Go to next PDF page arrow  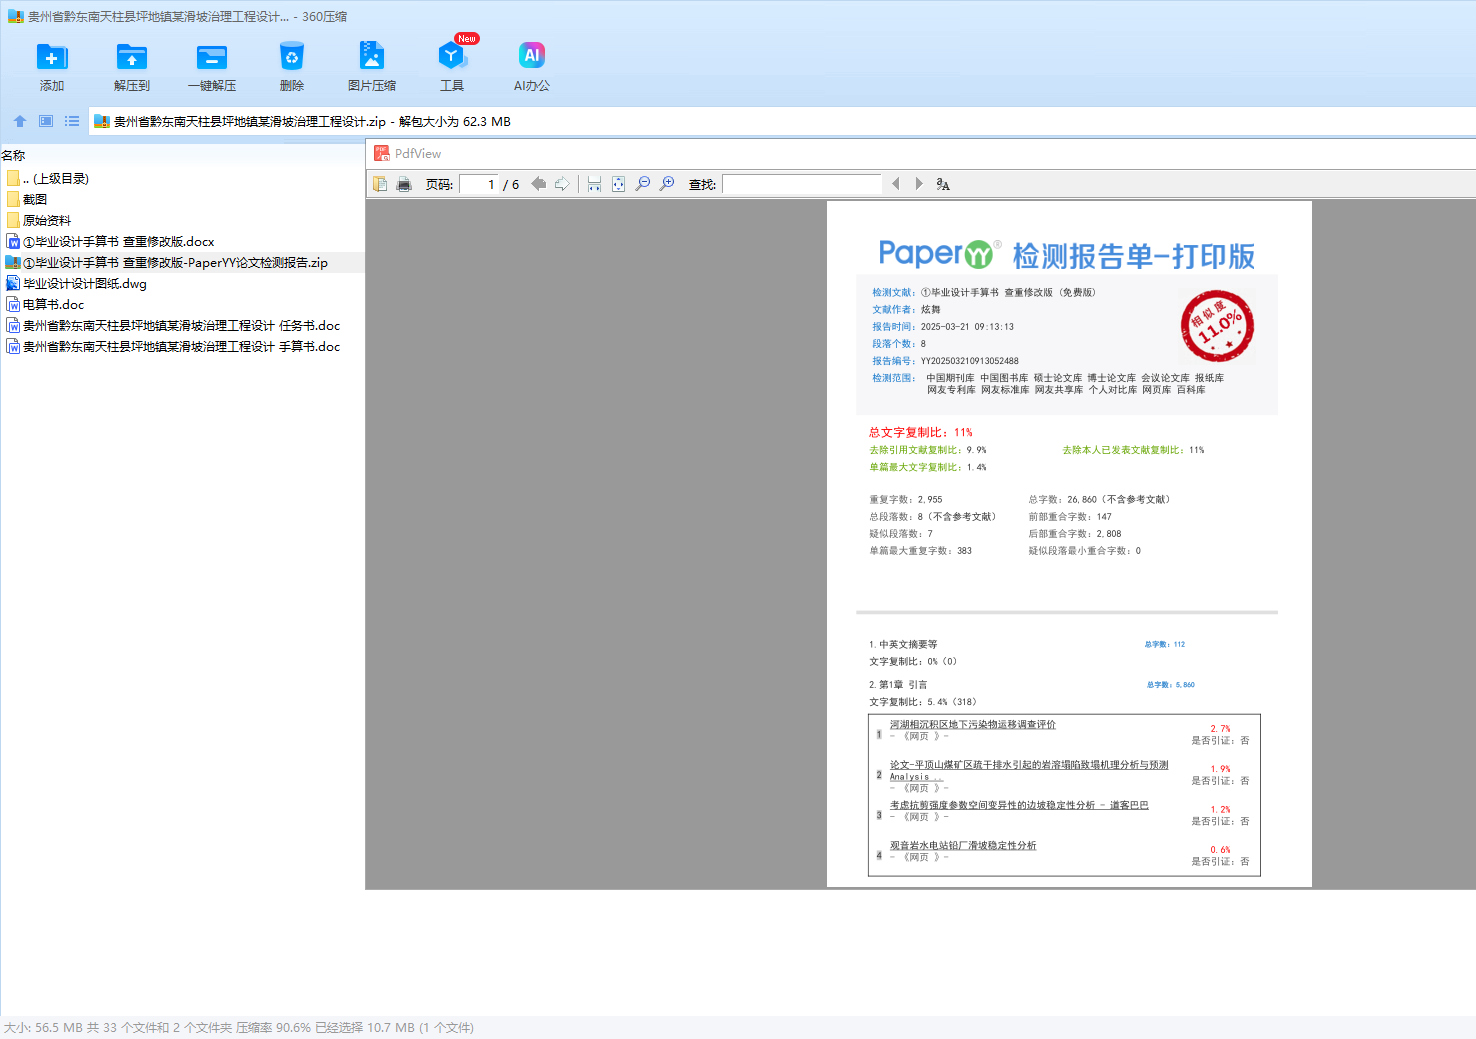(x=562, y=184)
